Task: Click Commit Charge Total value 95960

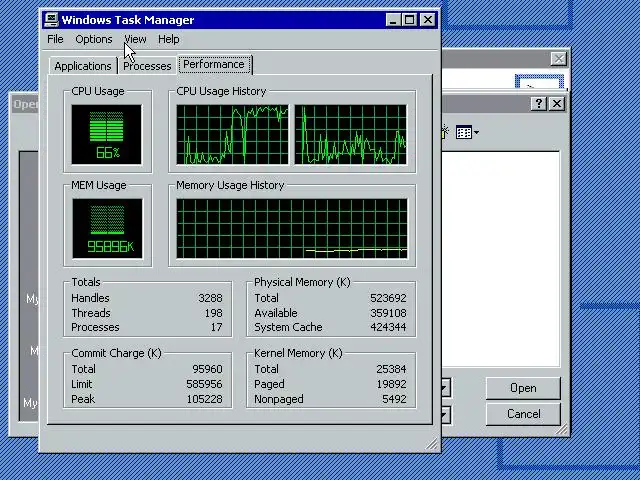Action: pyautogui.click(x=207, y=369)
